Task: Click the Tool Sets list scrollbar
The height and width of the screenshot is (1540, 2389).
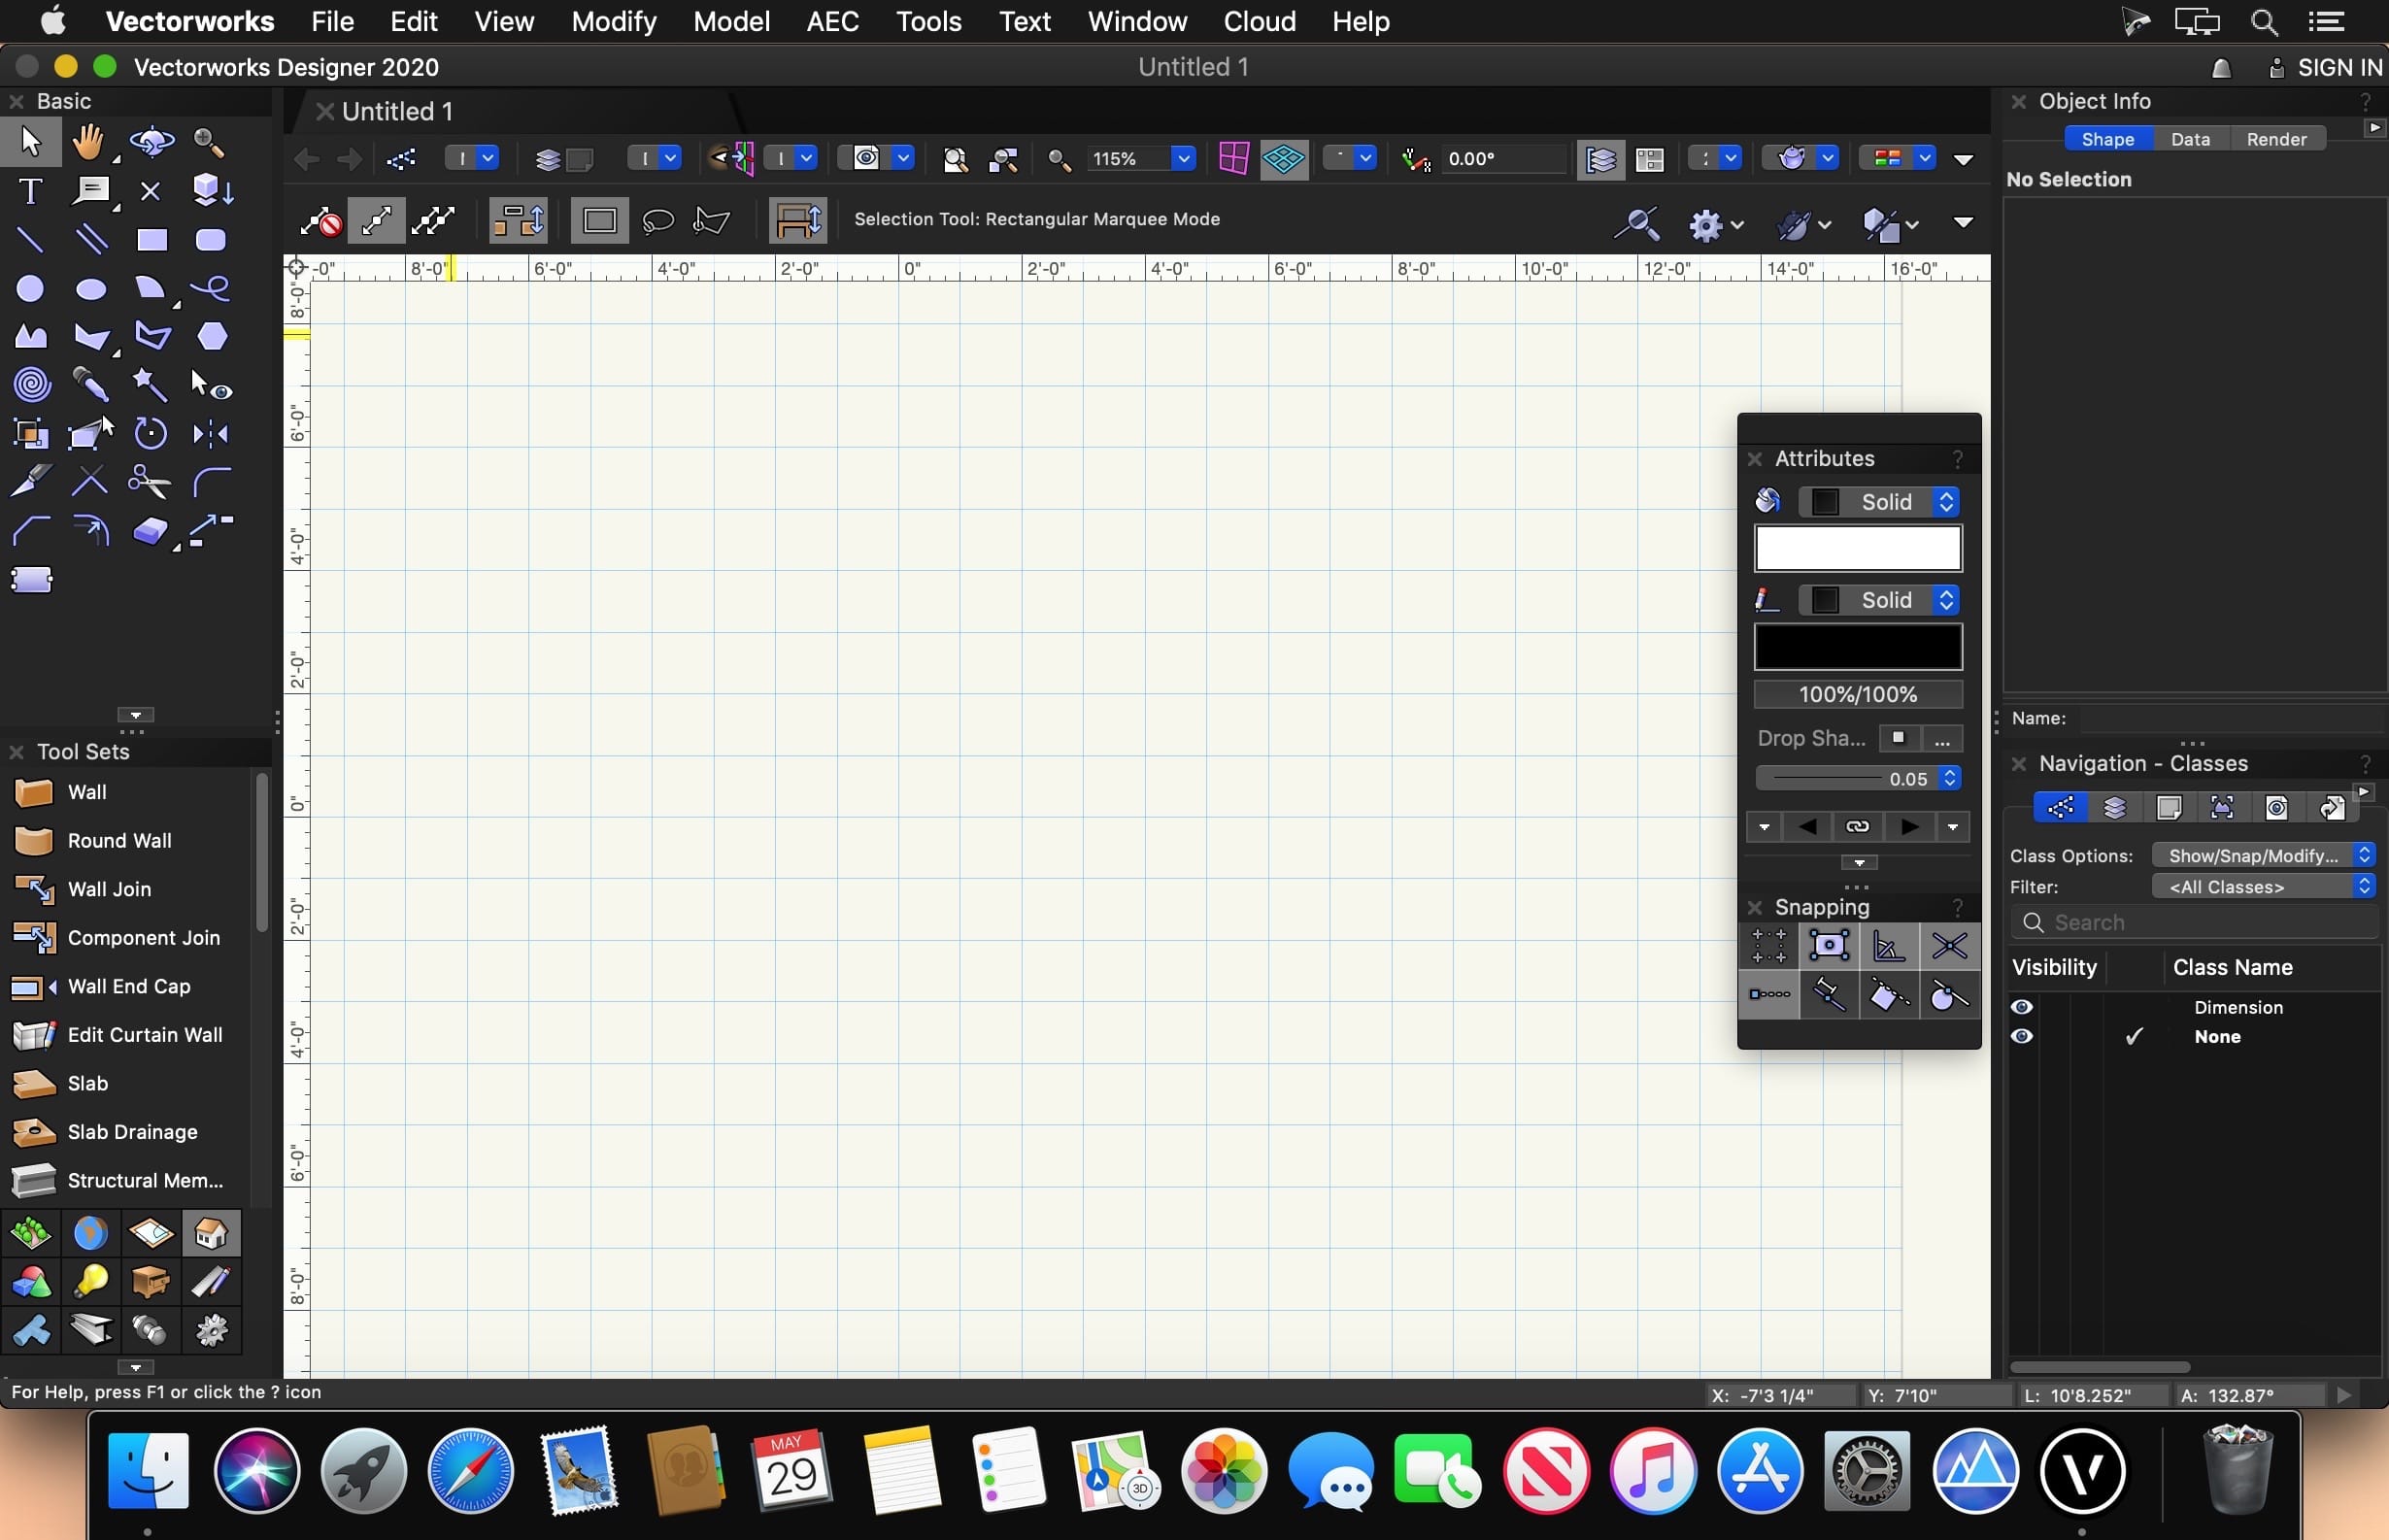Action: pyautogui.click(x=262, y=852)
